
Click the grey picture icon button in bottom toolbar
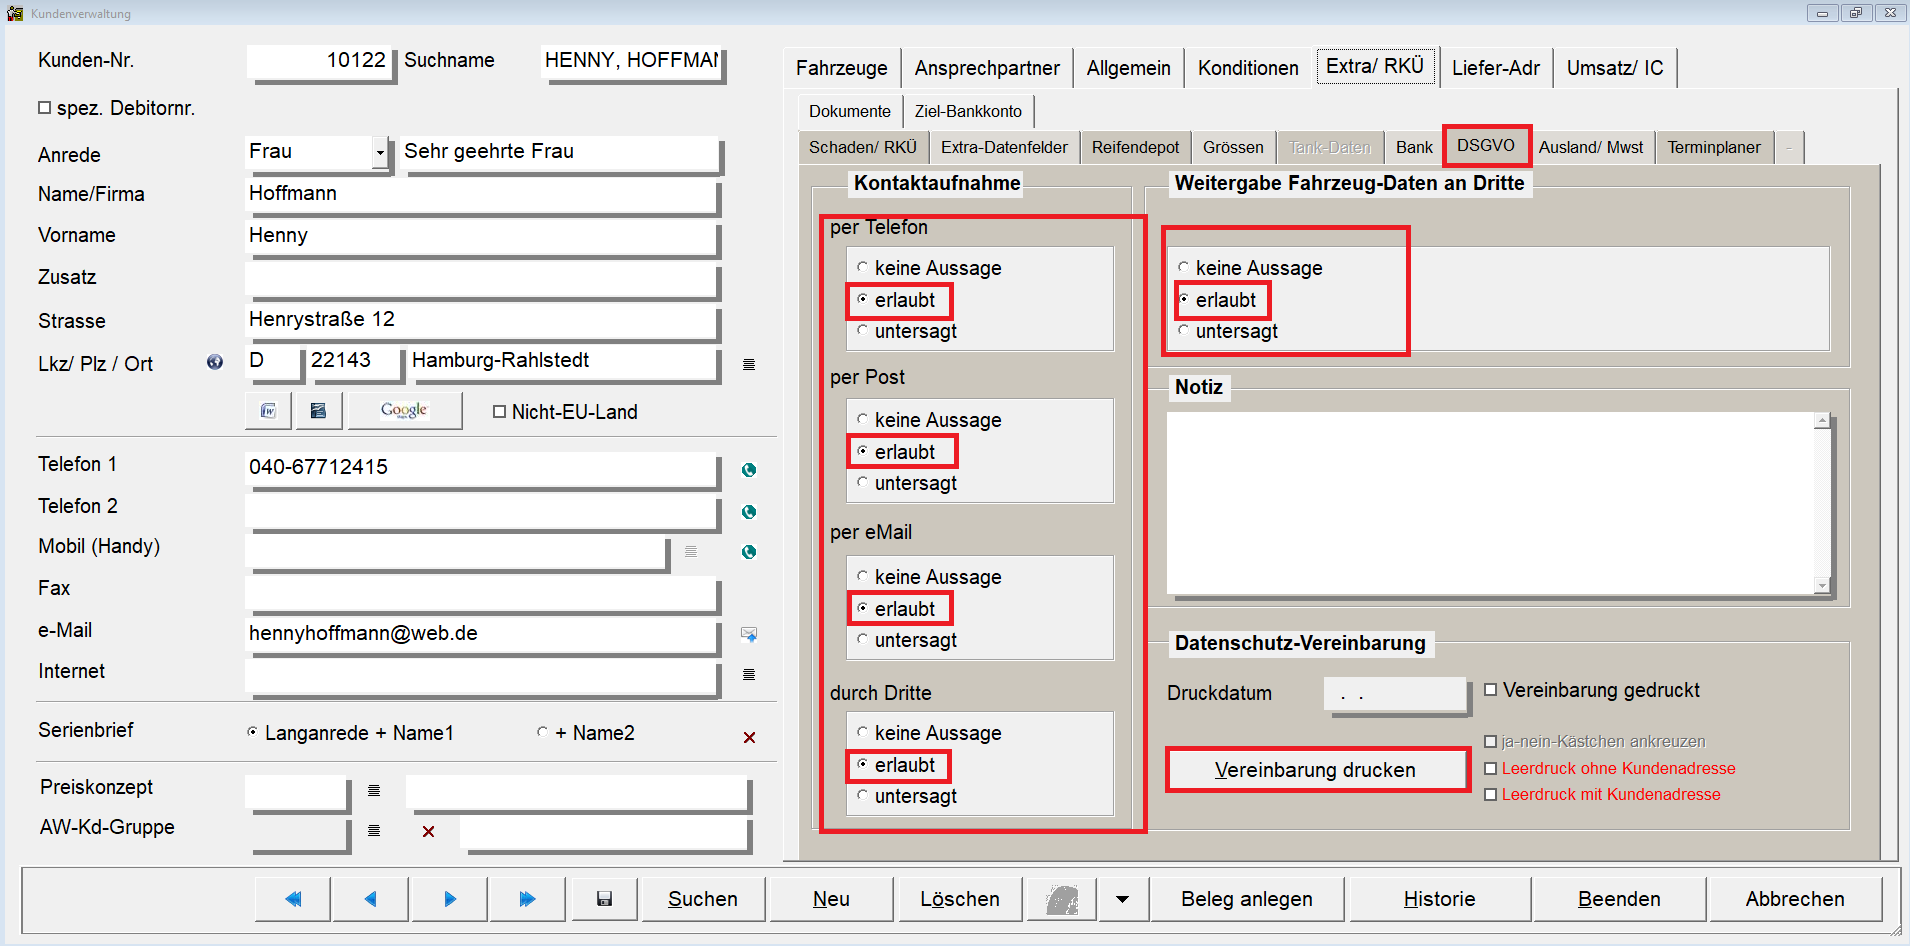click(1062, 899)
